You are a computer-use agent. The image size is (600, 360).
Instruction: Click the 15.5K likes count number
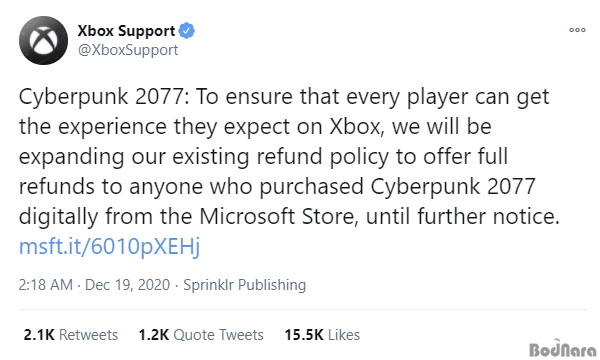(304, 335)
